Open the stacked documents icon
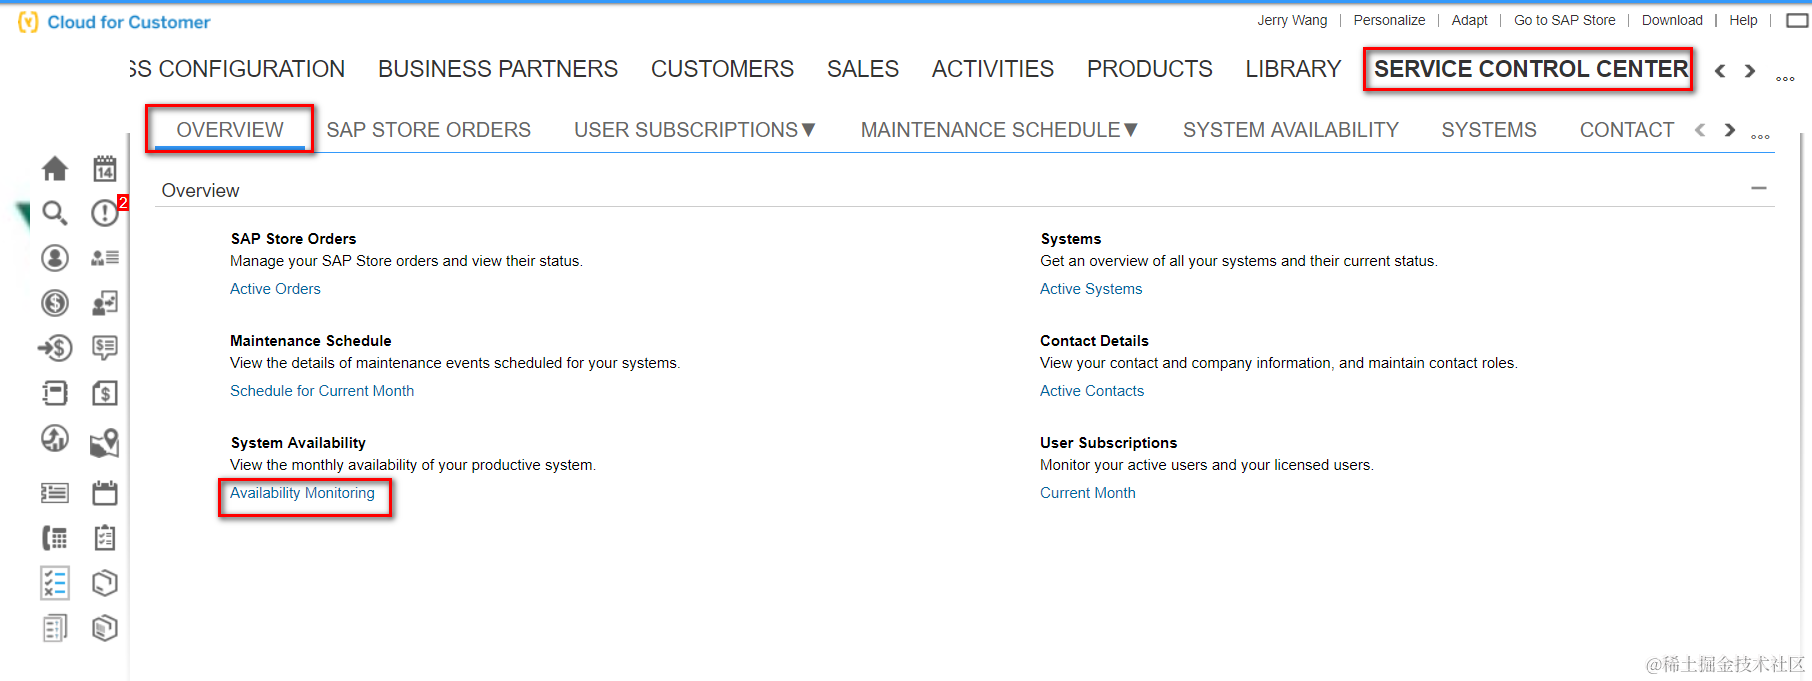 pos(55,628)
